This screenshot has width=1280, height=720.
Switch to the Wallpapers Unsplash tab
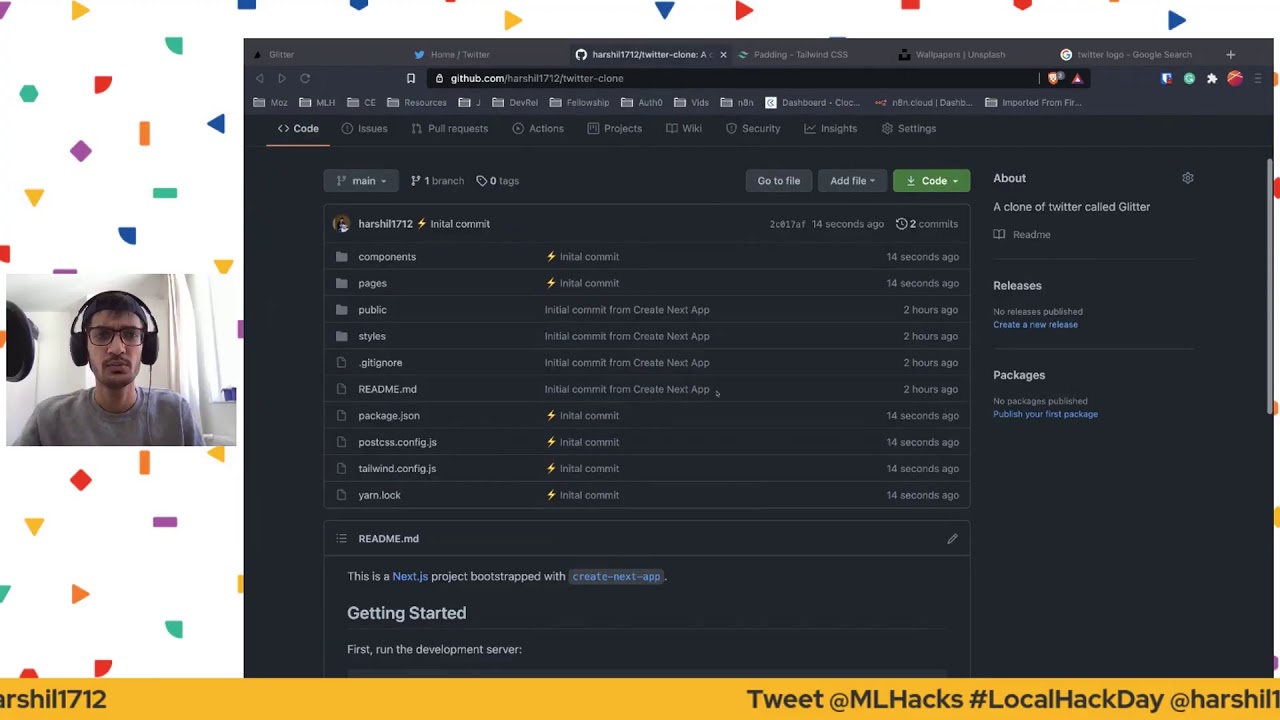pyautogui.click(x=960, y=54)
